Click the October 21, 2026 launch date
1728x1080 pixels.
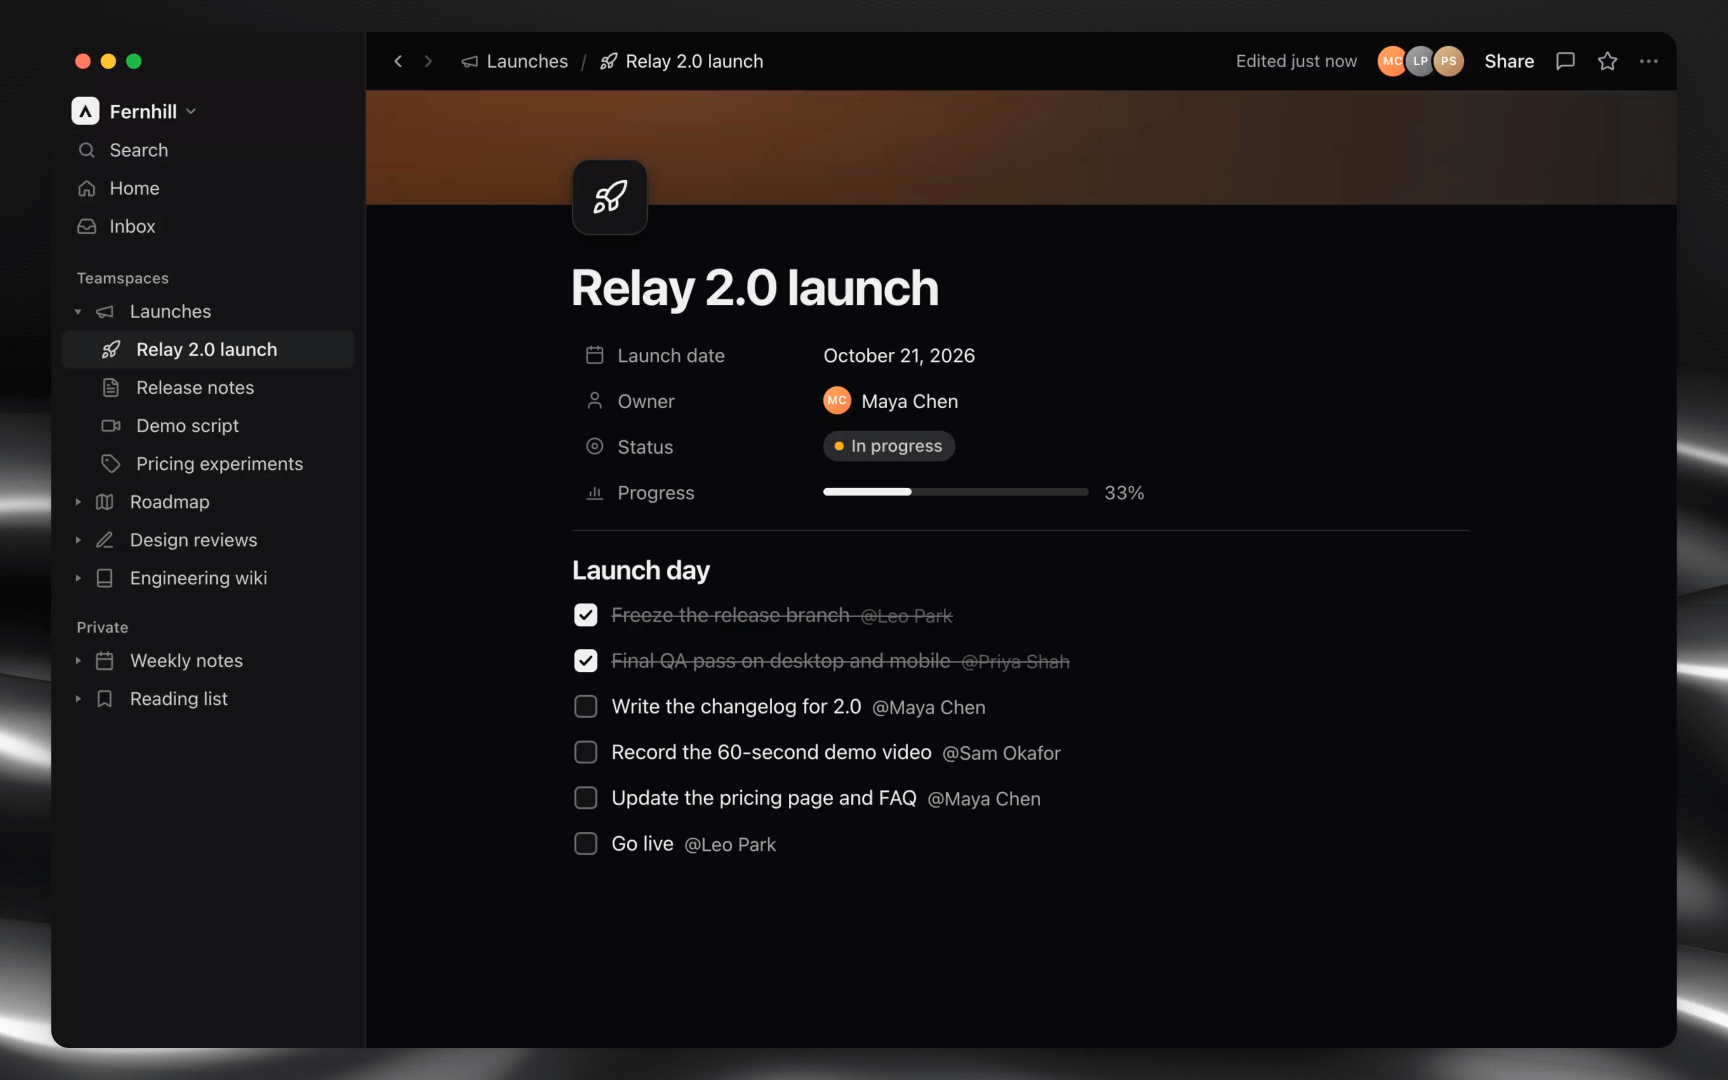[899, 355]
